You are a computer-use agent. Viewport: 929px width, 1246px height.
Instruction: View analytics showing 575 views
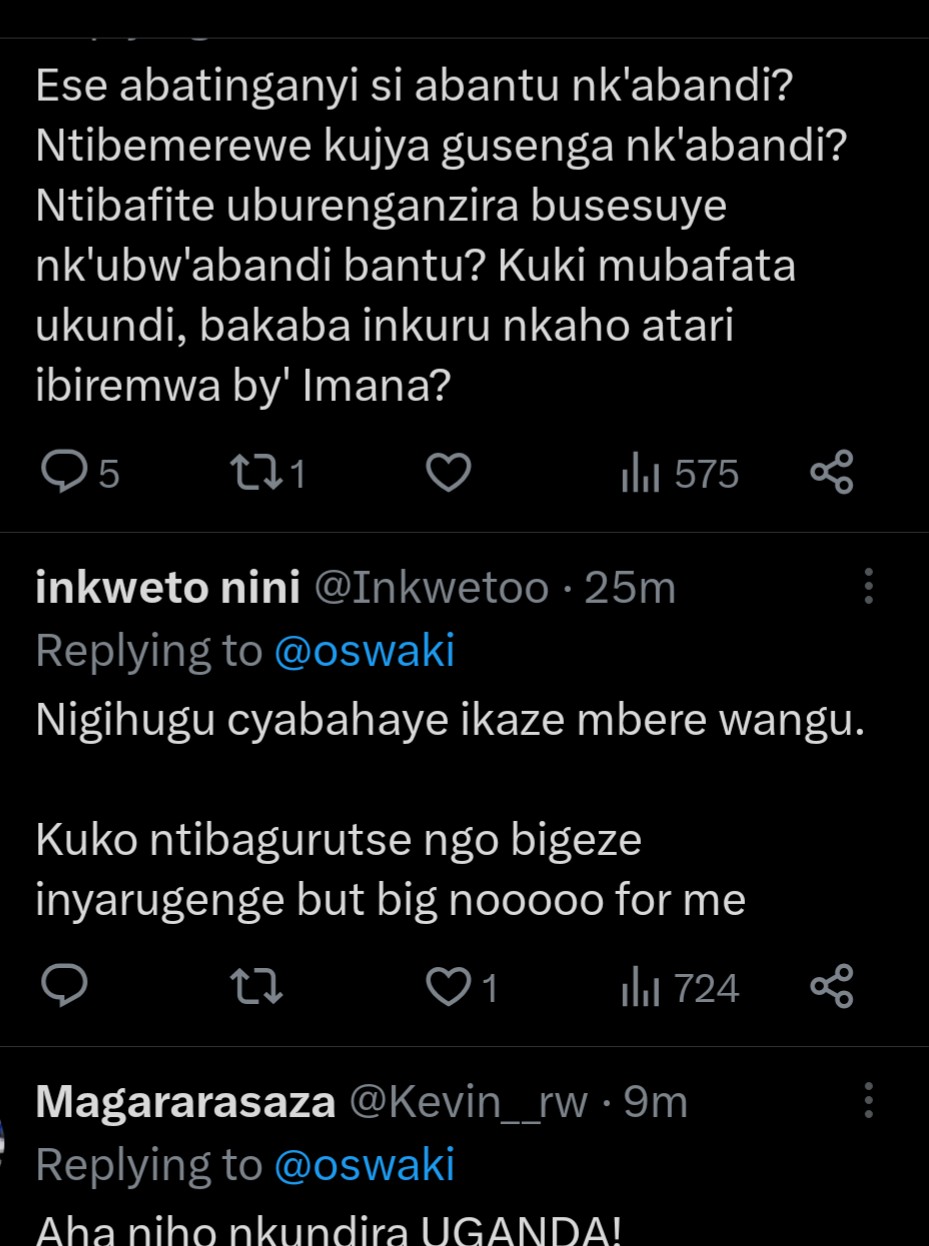pos(679,473)
